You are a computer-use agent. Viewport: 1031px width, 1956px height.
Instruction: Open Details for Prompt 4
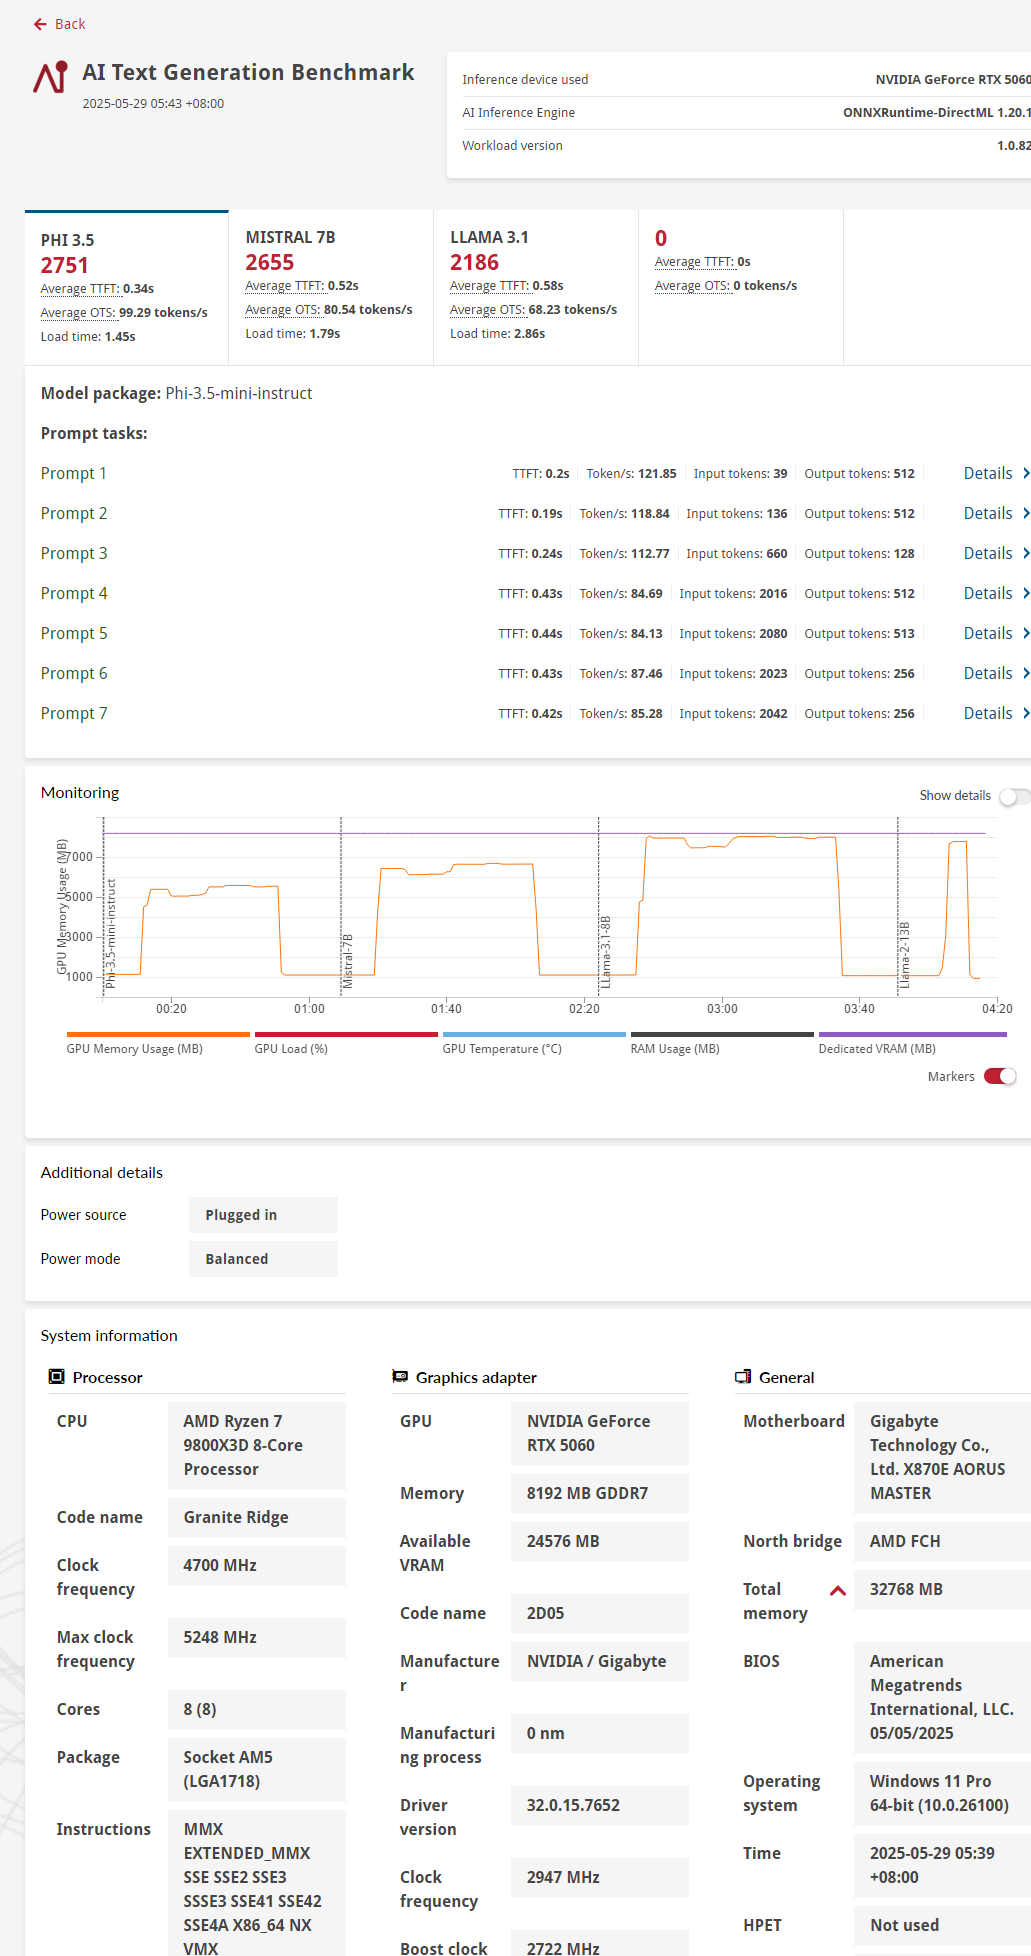click(996, 593)
